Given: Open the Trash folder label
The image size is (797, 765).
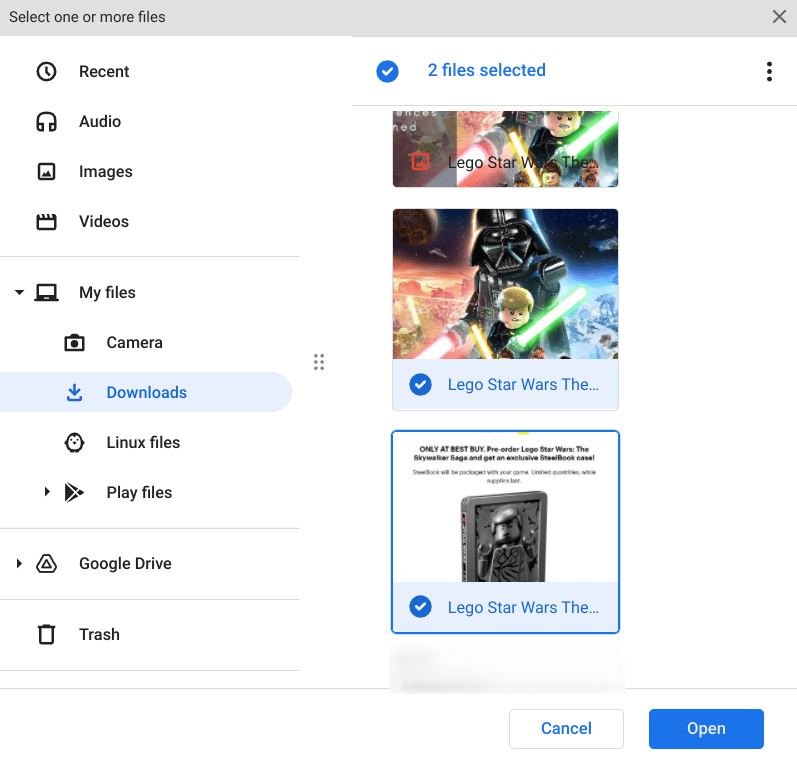Looking at the screenshot, I should point(99,634).
